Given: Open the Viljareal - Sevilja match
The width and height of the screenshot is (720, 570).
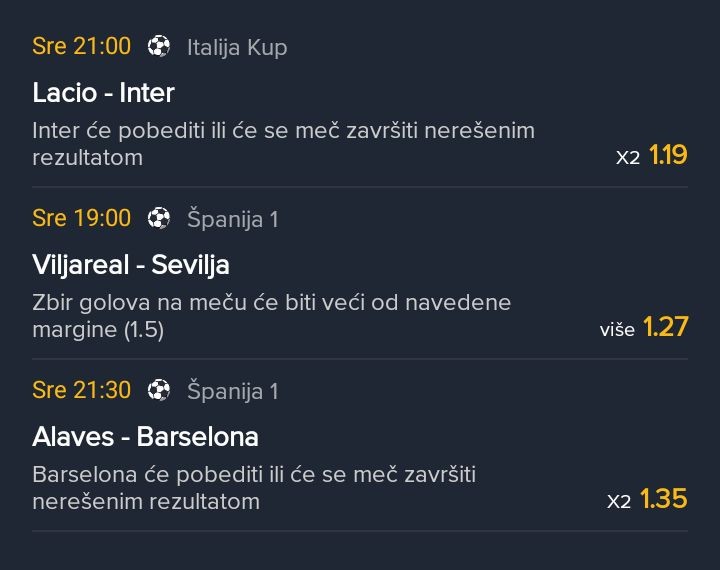Looking at the screenshot, I should point(131,265).
